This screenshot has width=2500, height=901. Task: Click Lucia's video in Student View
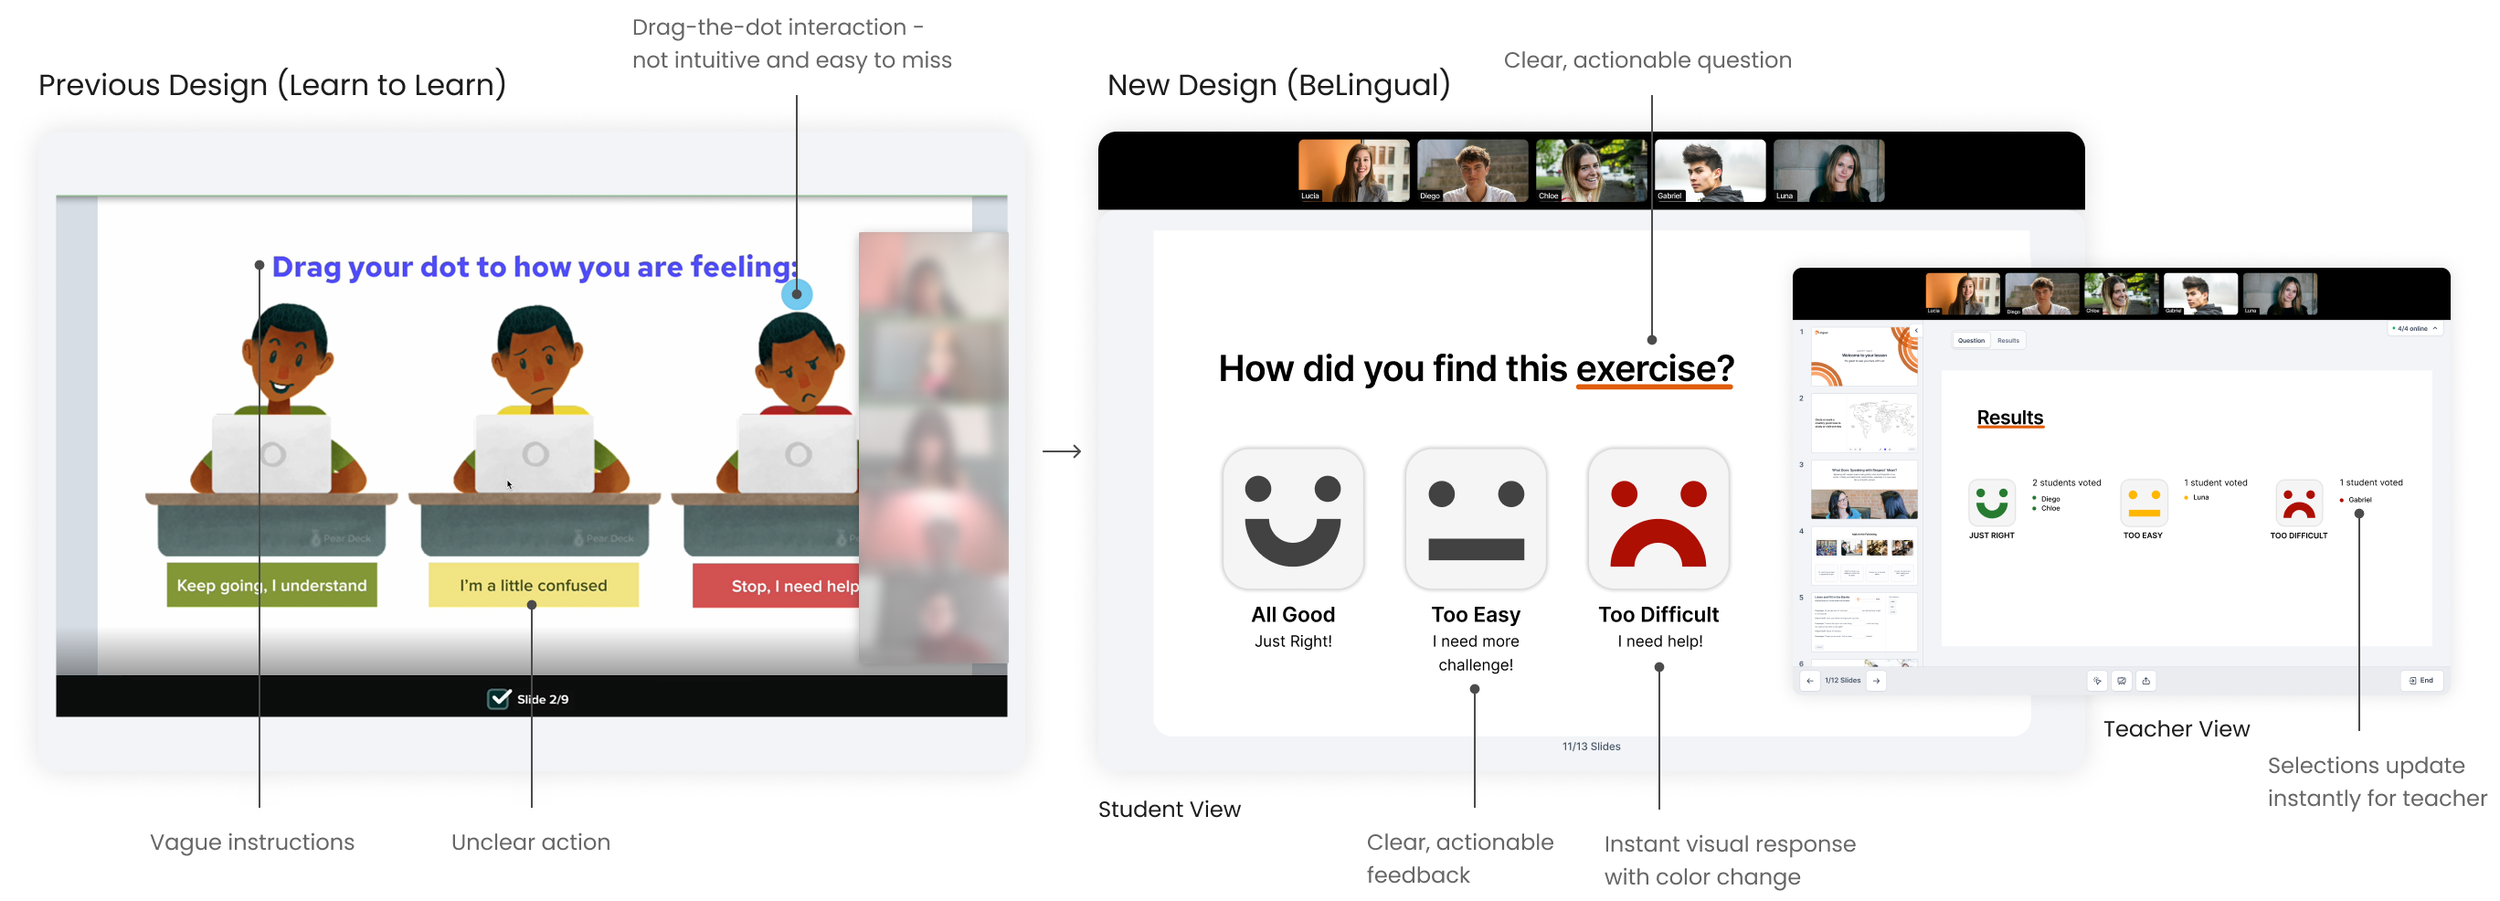point(1353,171)
